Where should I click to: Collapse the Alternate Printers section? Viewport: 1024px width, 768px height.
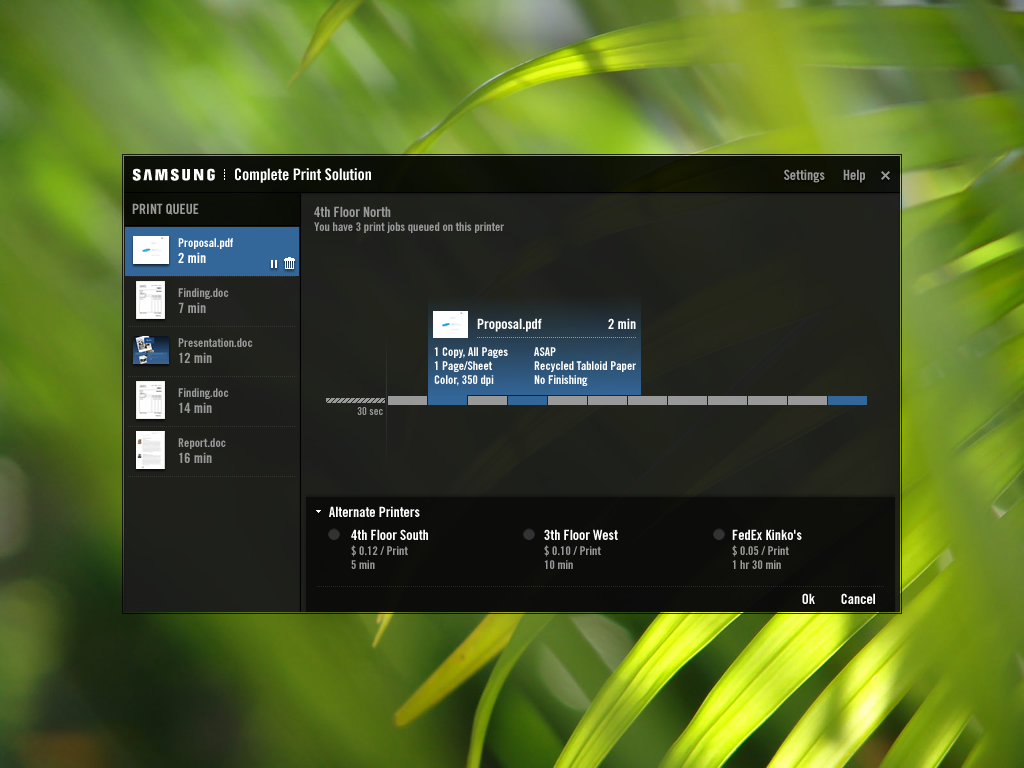(x=318, y=512)
